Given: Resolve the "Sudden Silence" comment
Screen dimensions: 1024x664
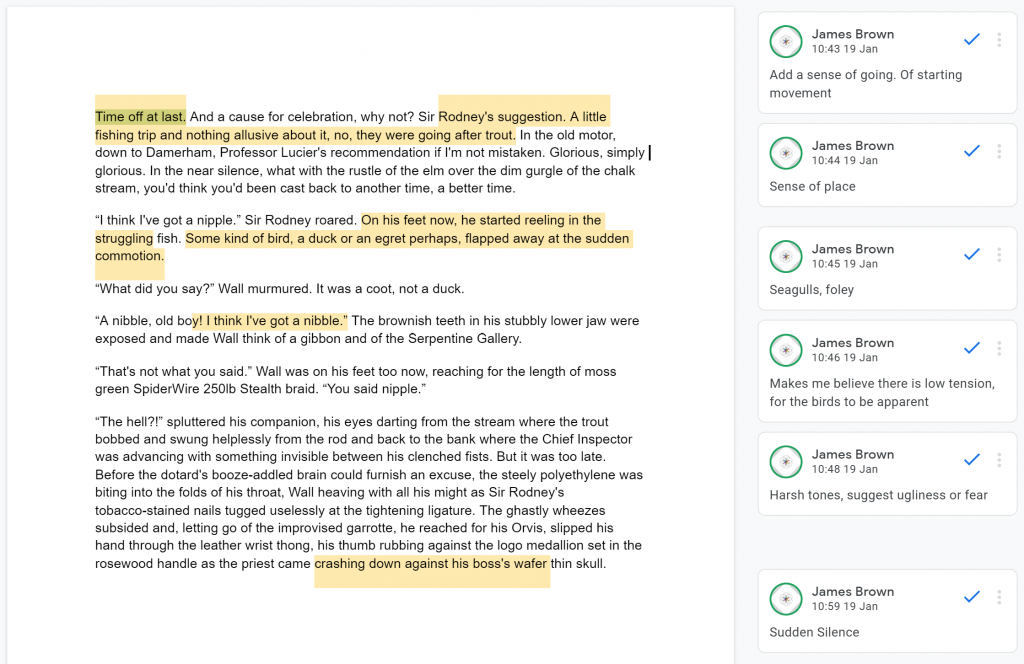Looking at the screenshot, I should pyautogui.click(x=972, y=597).
